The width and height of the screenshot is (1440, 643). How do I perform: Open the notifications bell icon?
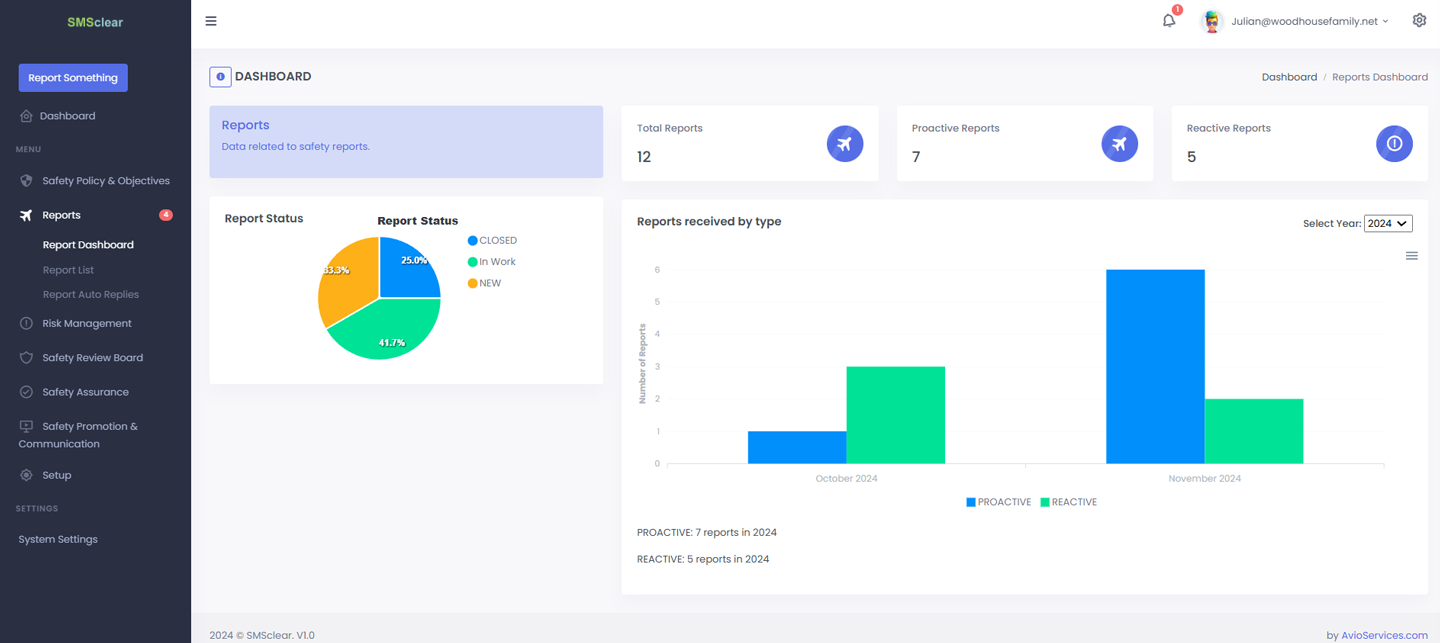[1168, 21]
